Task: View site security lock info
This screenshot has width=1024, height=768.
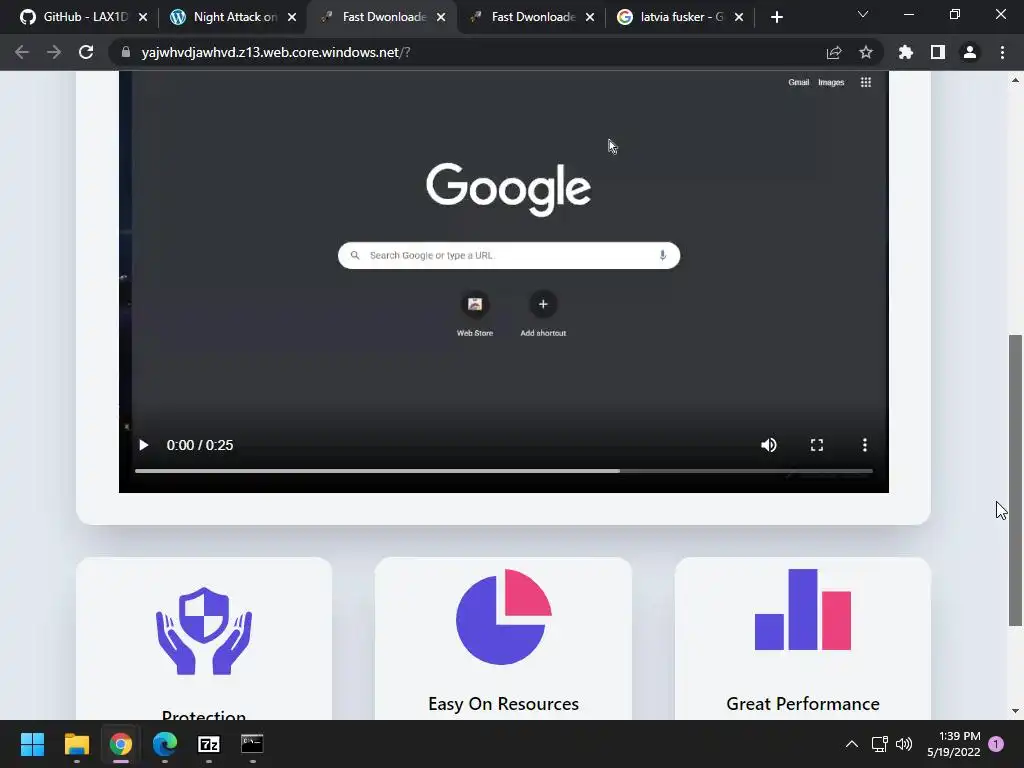Action: [125, 52]
